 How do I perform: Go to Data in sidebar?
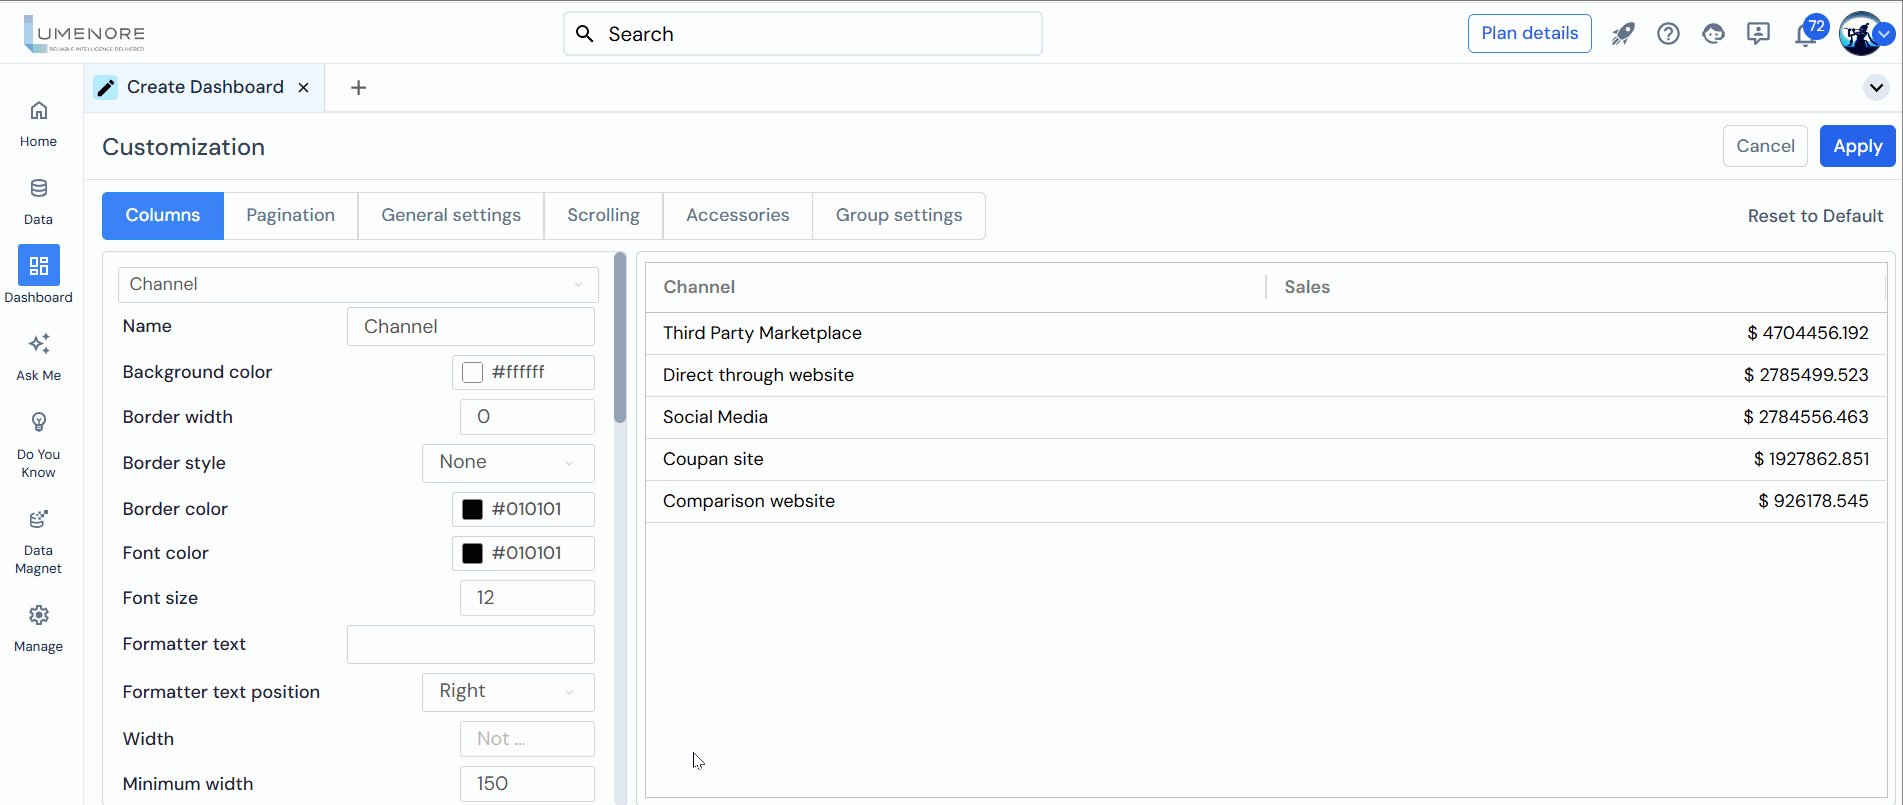point(38,189)
